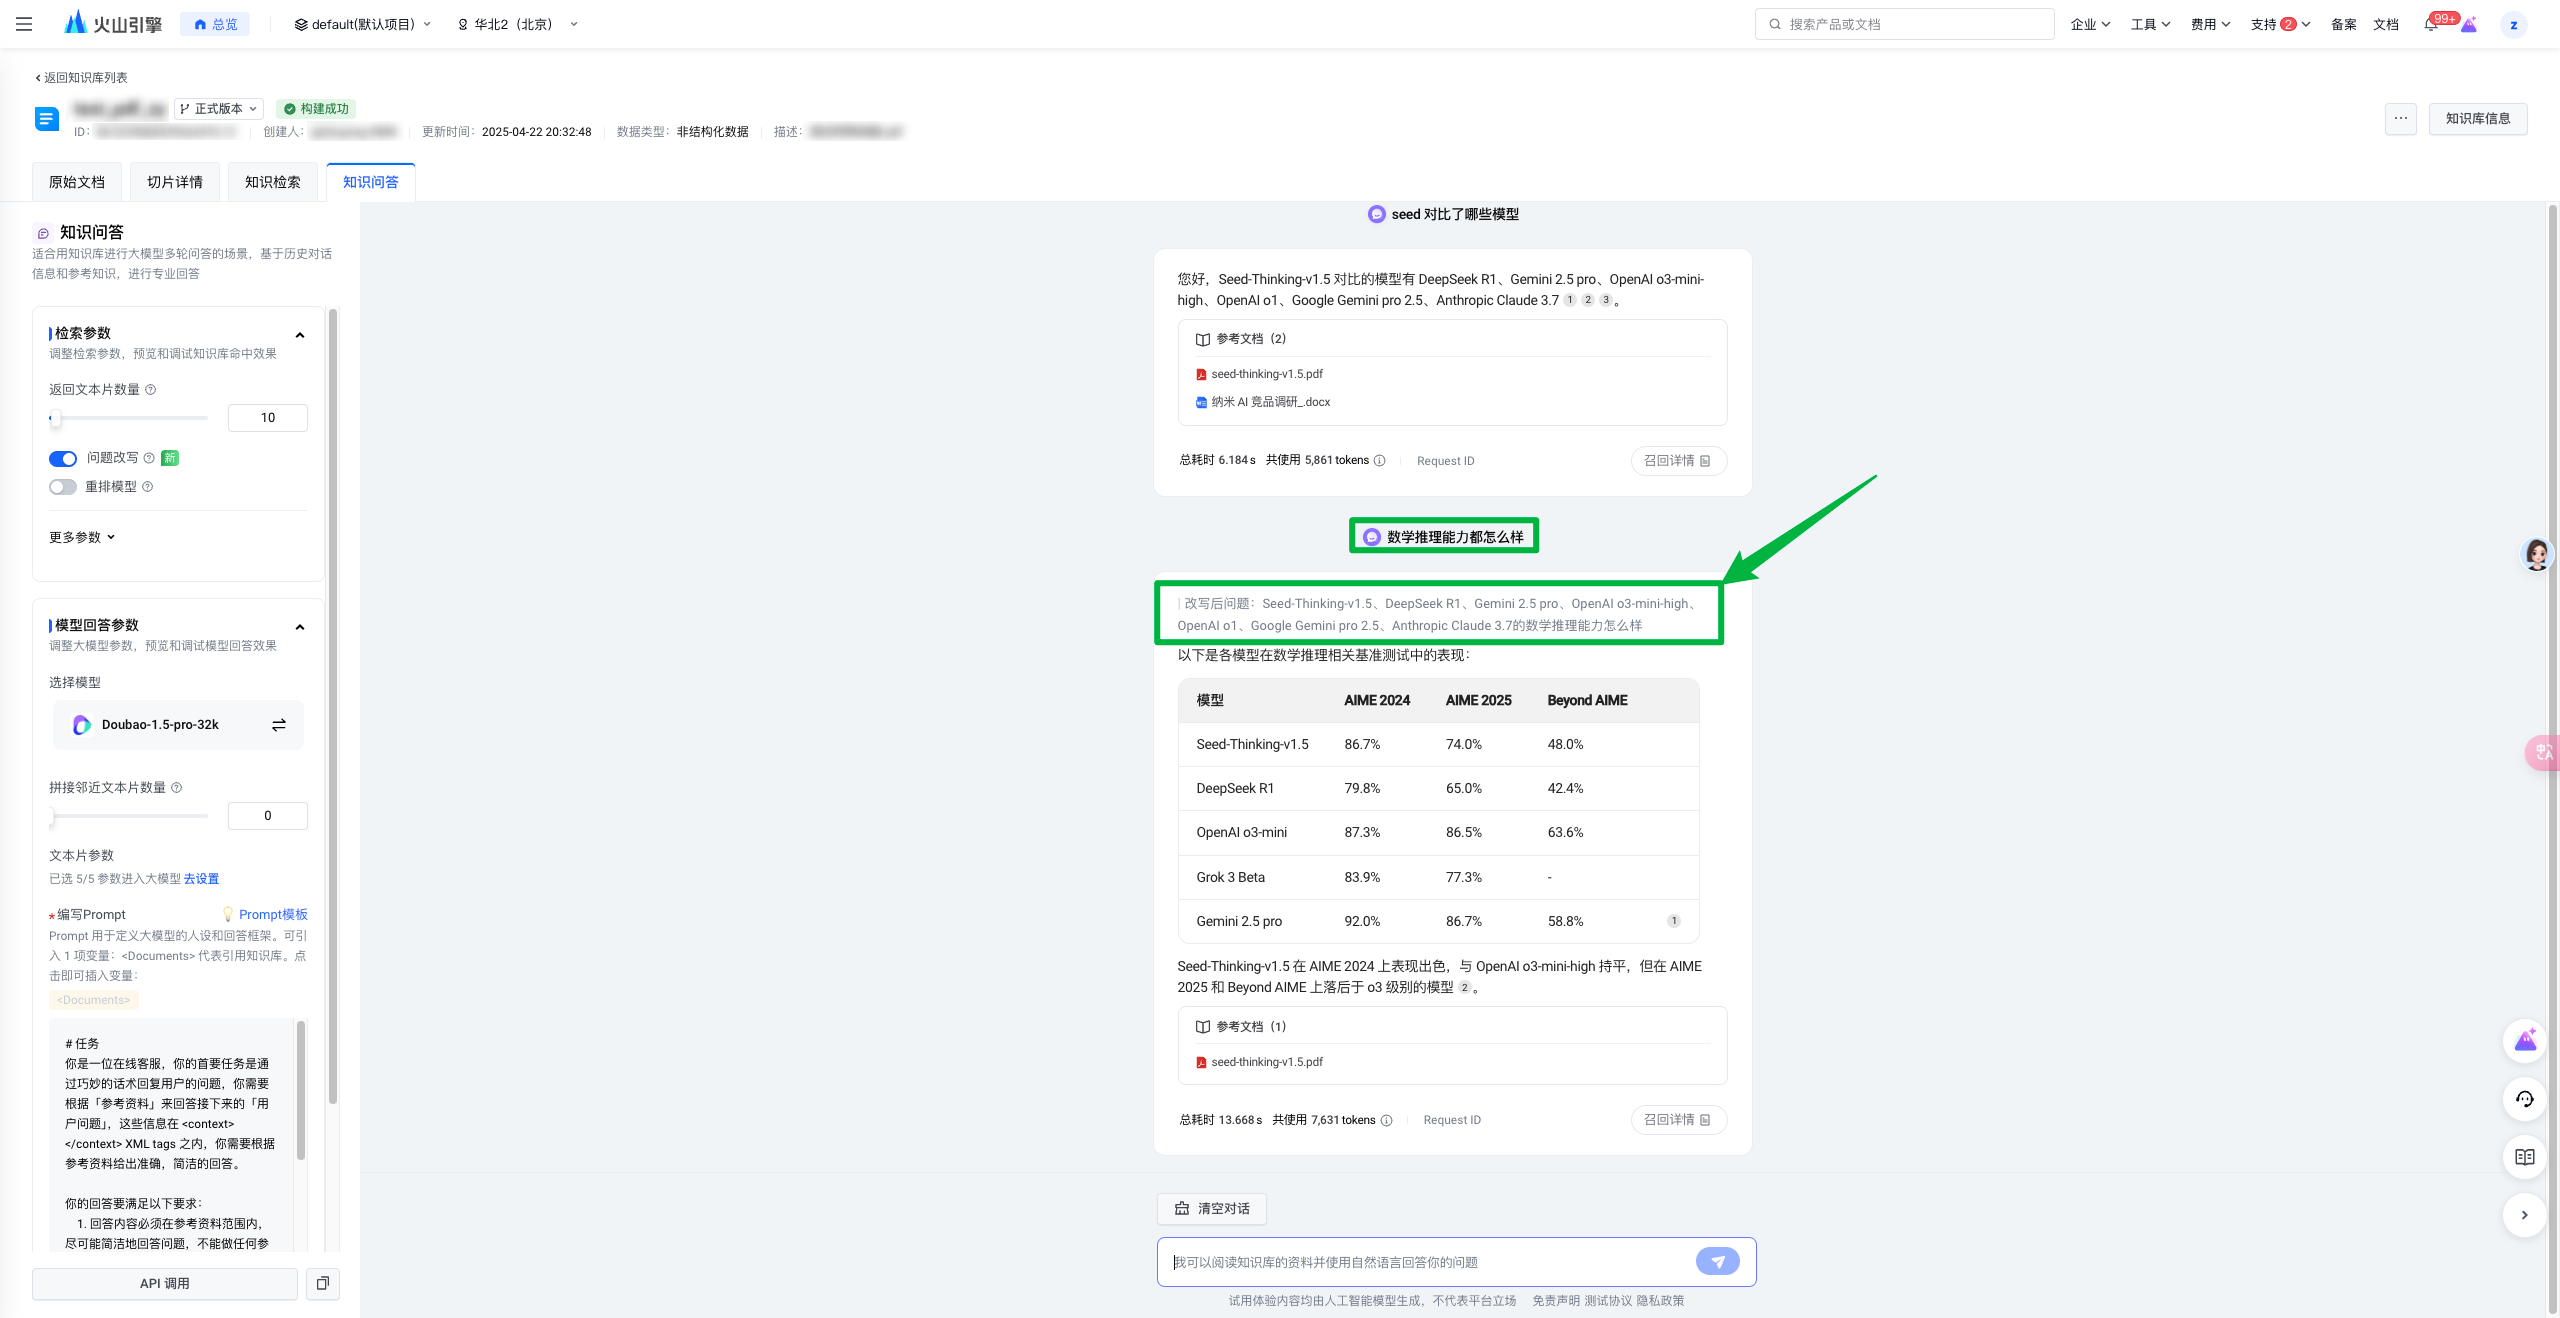
Task: Click the help icon next to 拼接邻近文本片数量
Action: [x=177, y=787]
